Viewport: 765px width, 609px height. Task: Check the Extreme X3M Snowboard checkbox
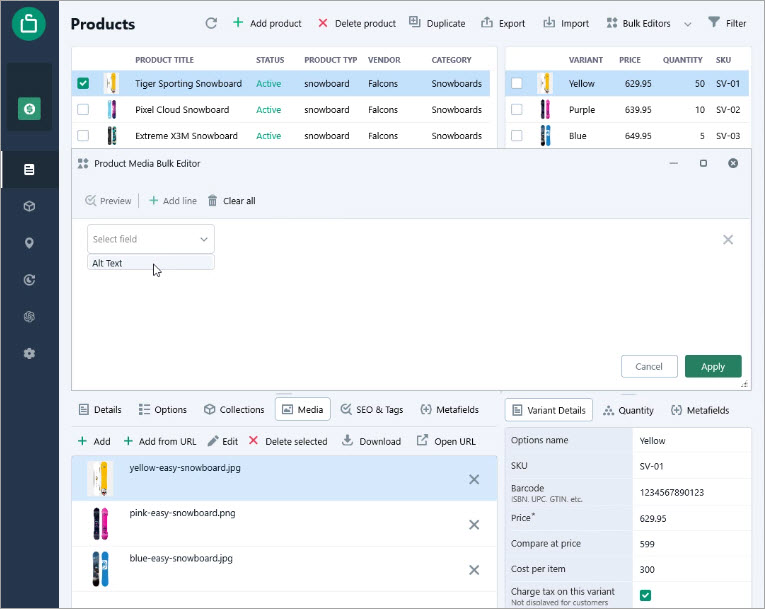click(x=83, y=135)
